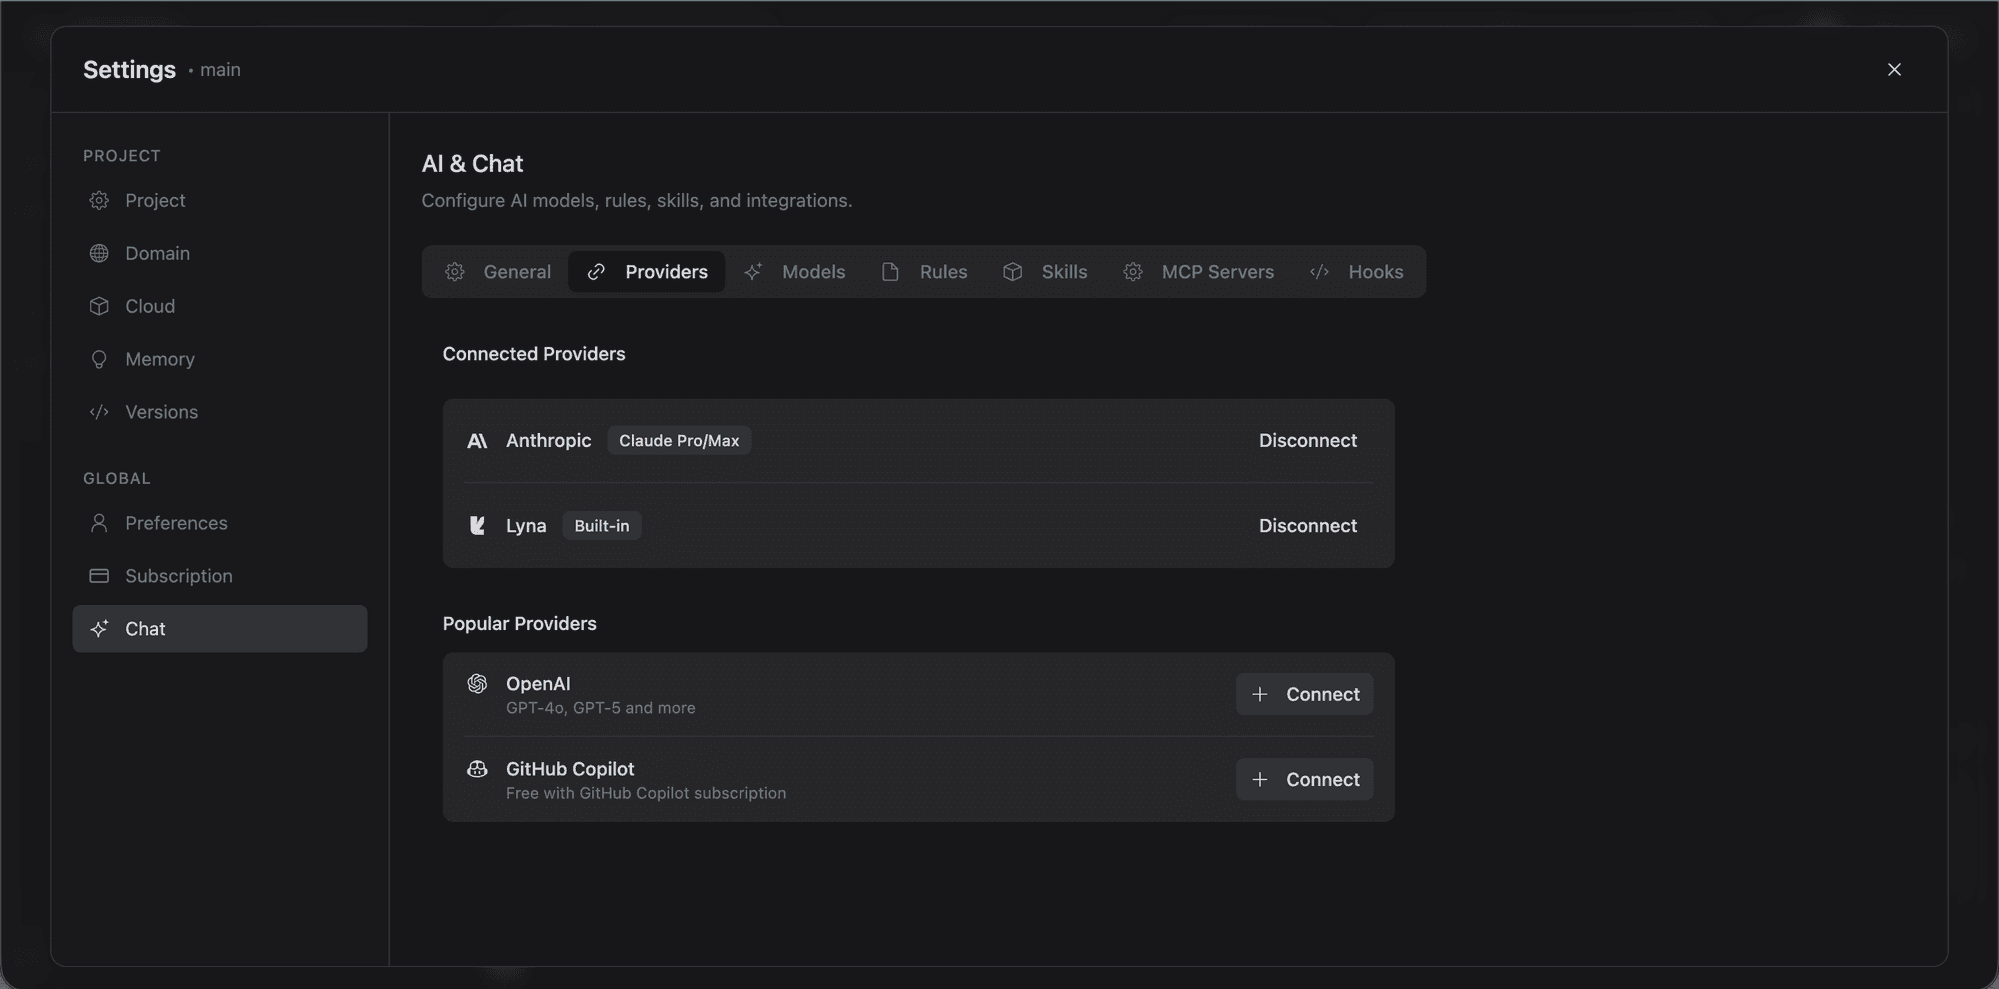Close the Settings dialog

1894,69
